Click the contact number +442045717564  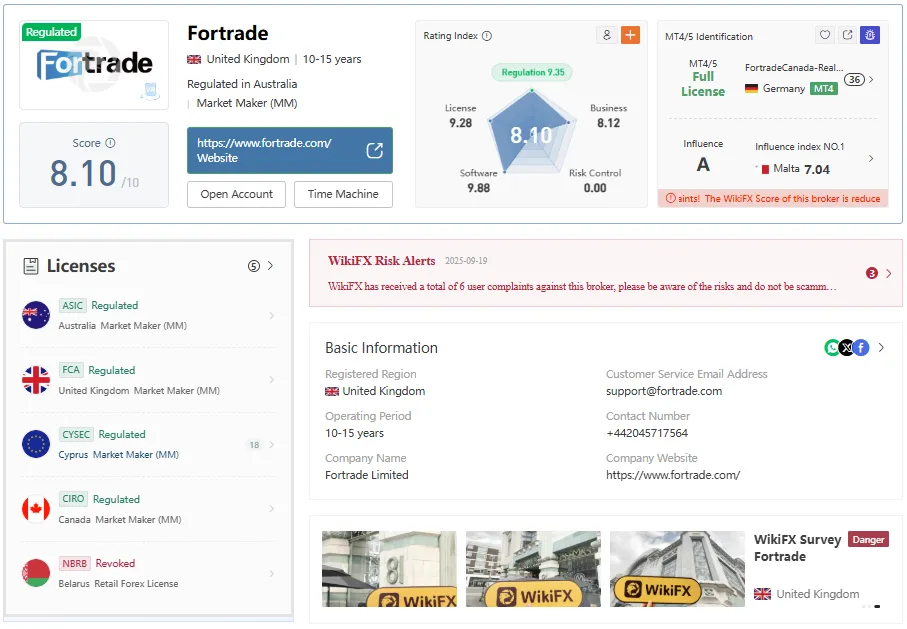pyautogui.click(x=647, y=433)
